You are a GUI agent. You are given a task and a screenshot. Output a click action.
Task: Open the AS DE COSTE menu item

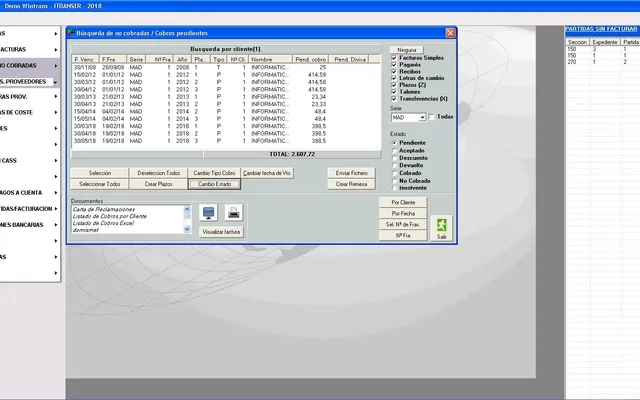click(29, 113)
